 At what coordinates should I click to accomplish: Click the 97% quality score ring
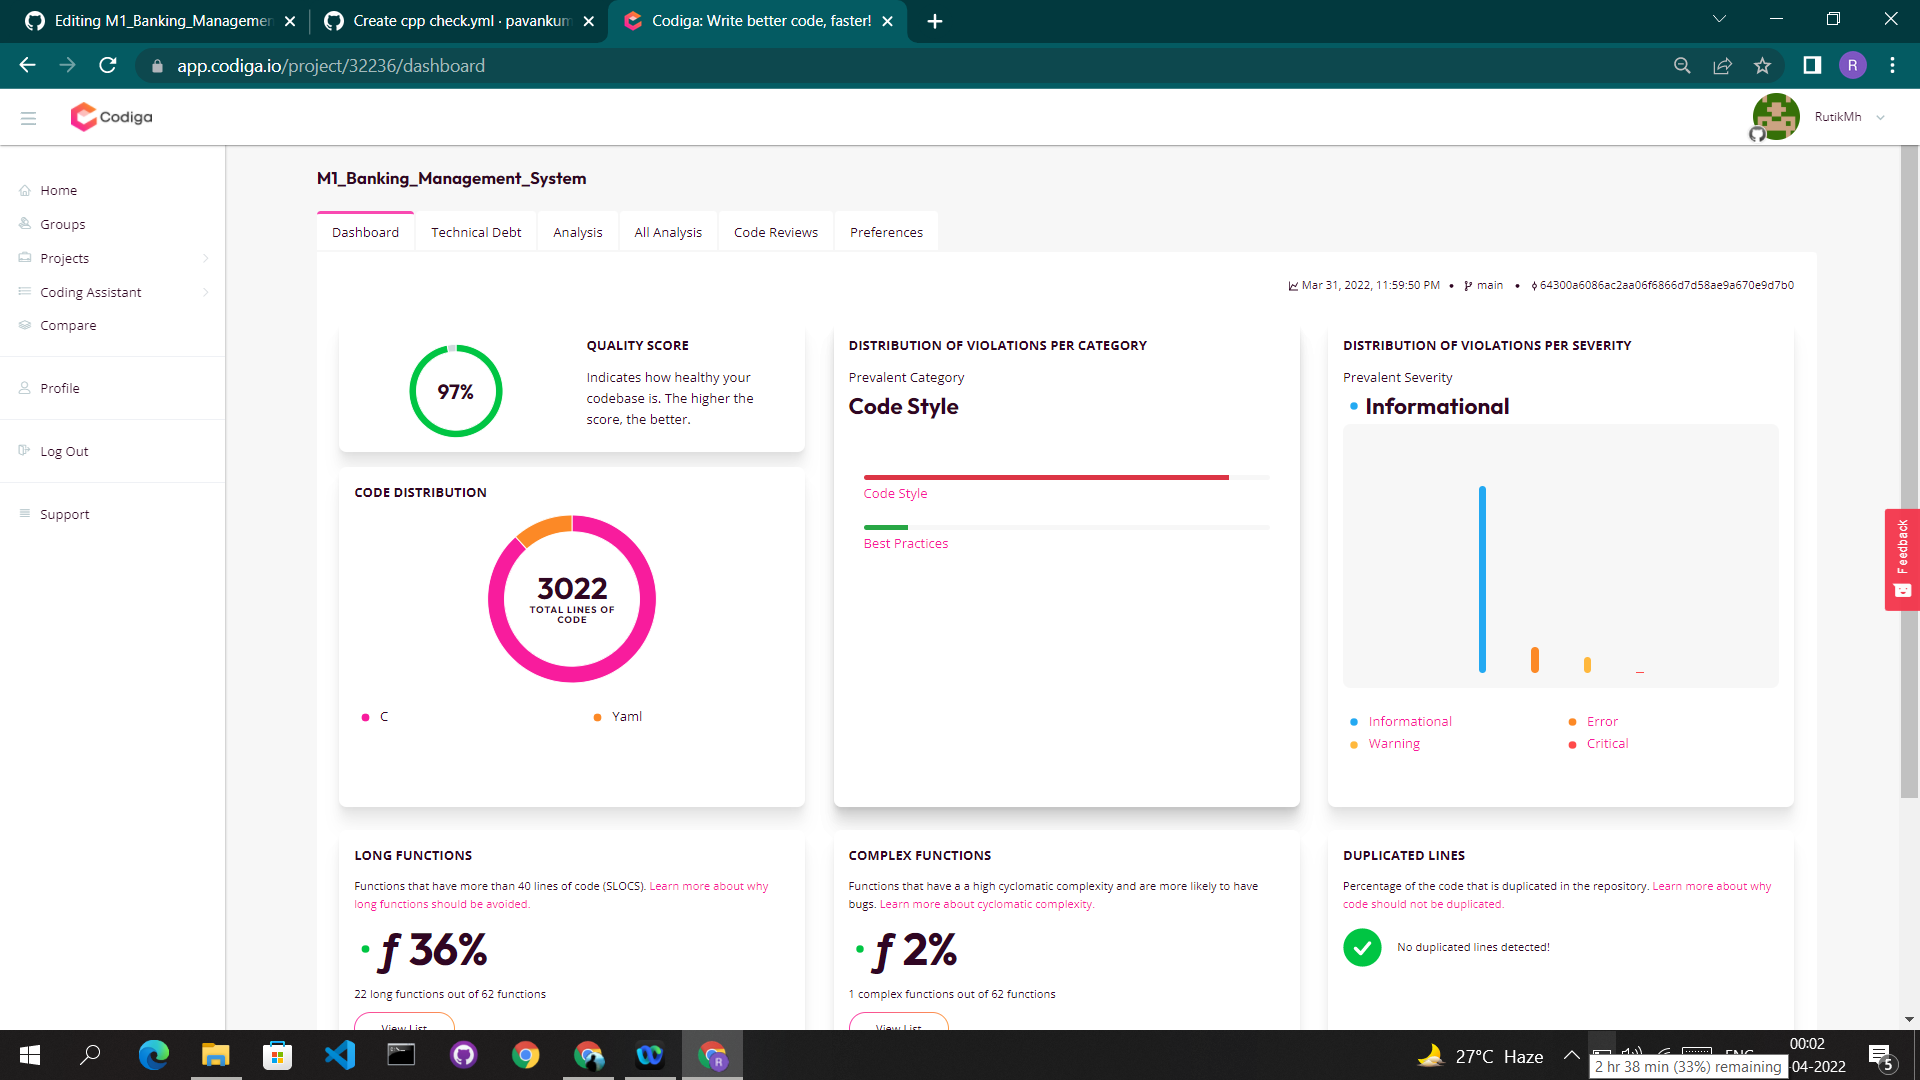coord(455,391)
